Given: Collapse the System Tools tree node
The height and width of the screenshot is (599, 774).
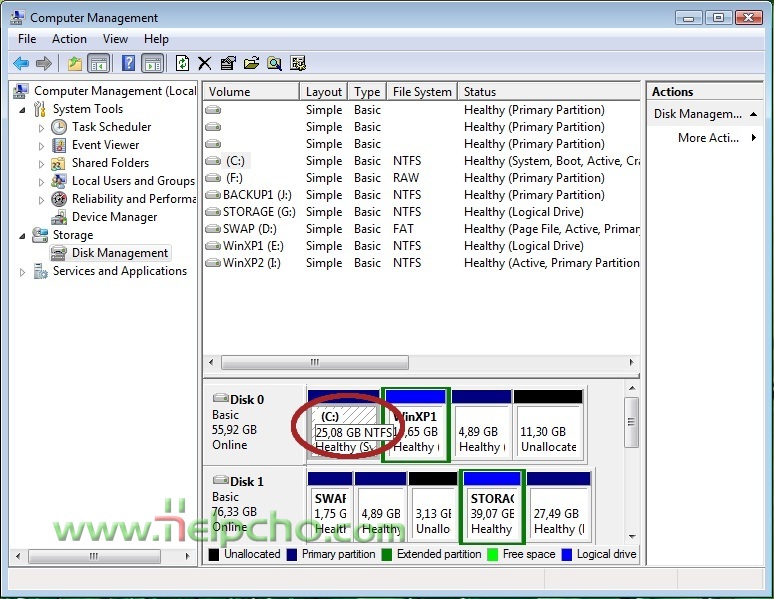Looking at the screenshot, I should [22, 109].
